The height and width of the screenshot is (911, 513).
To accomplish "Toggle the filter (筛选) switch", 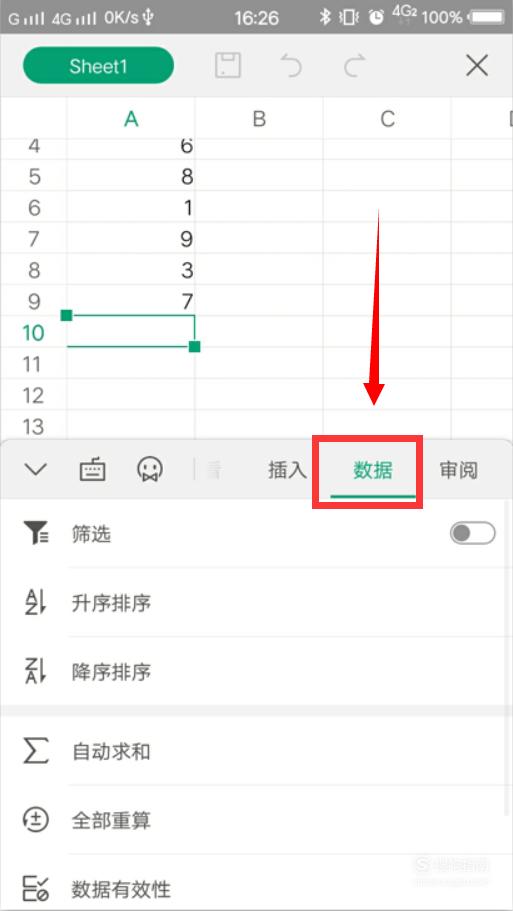I will pyautogui.click(x=472, y=533).
